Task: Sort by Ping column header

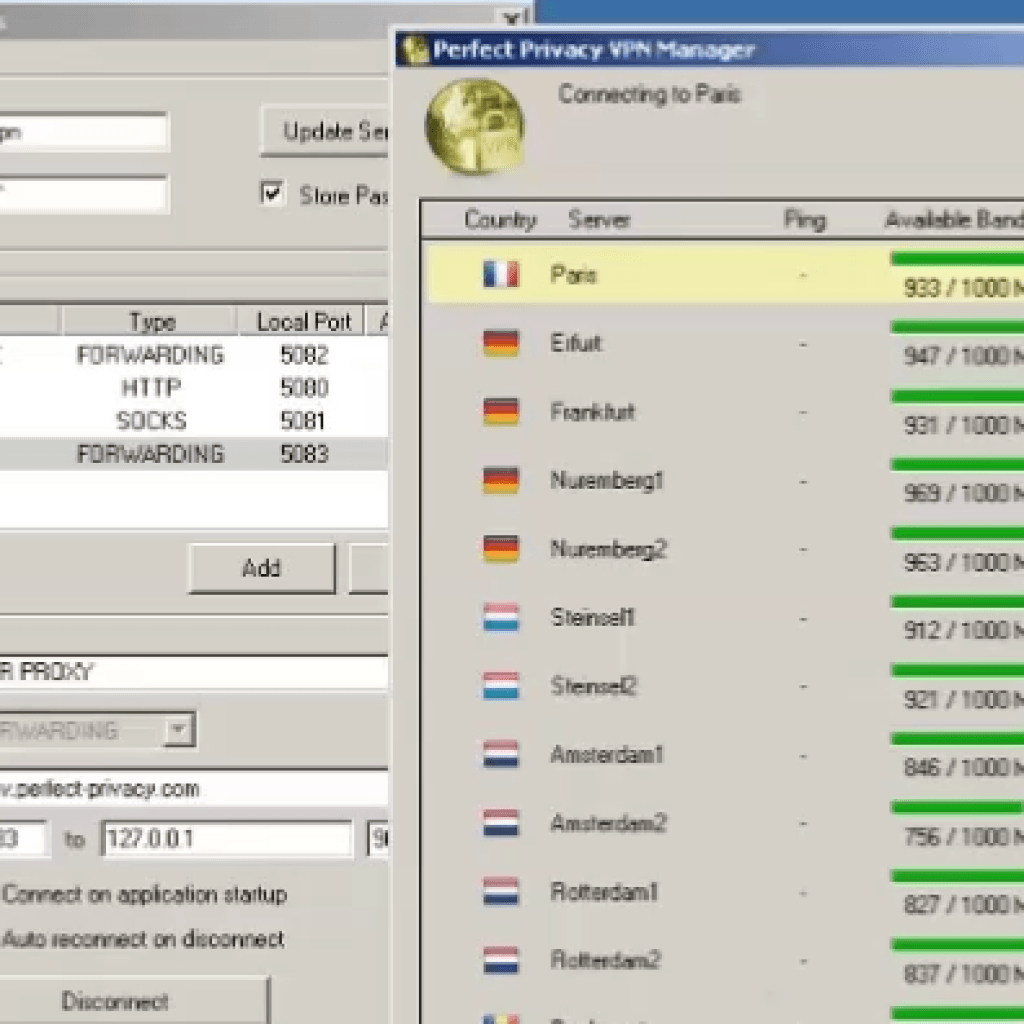Action: (x=805, y=220)
